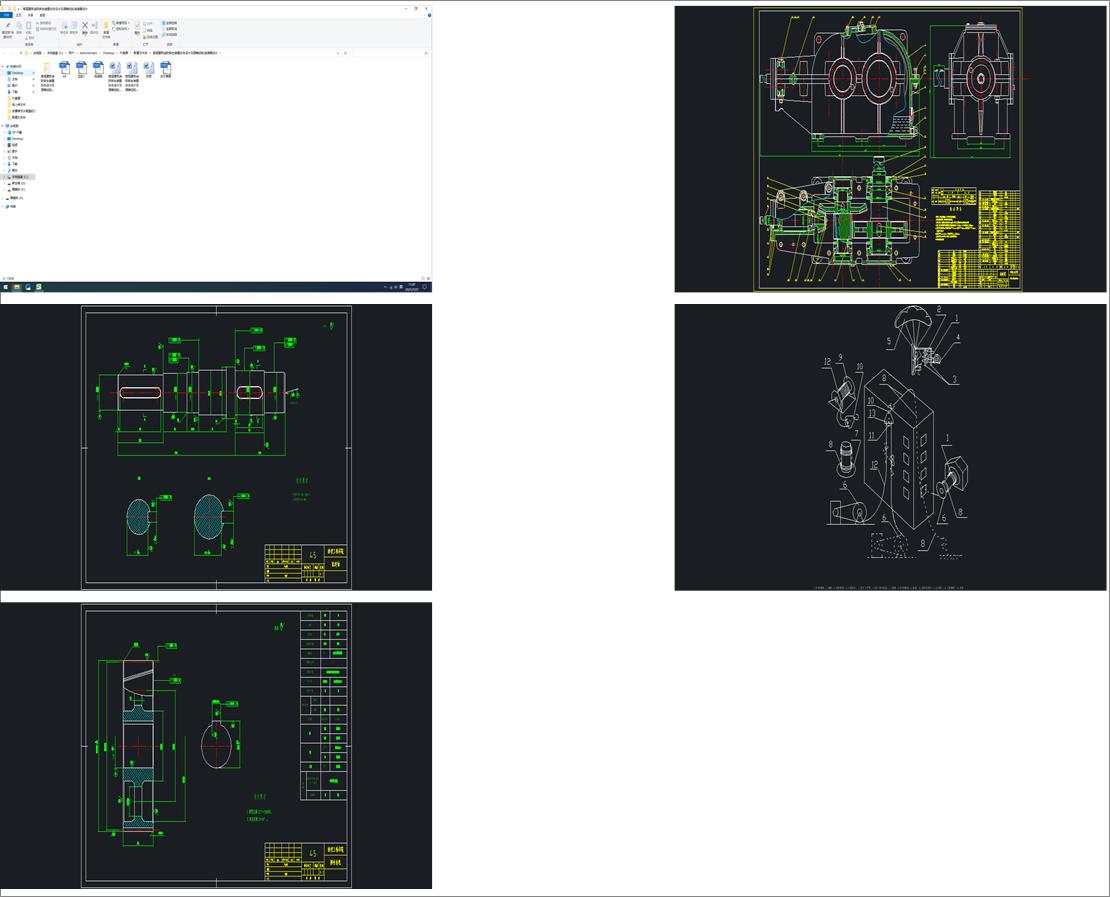This screenshot has height=897, width=1110.
Task: Show hidden tray icons with the chevron
Action: click(x=385, y=287)
